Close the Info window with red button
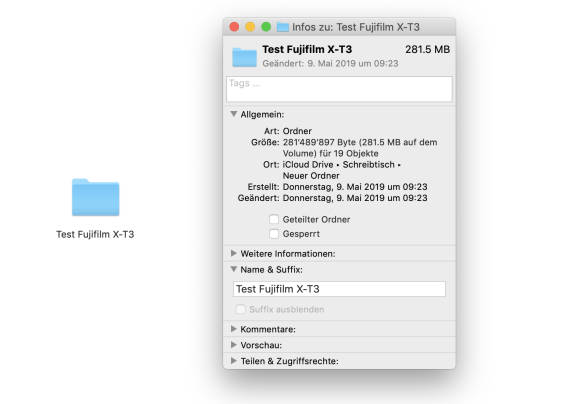580x404 pixels. [234, 27]
